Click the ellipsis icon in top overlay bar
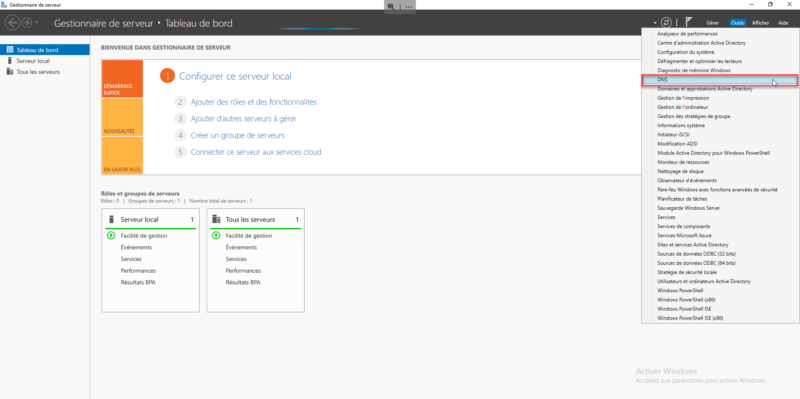This screenshot has width=800, height=399. [409, 7]
